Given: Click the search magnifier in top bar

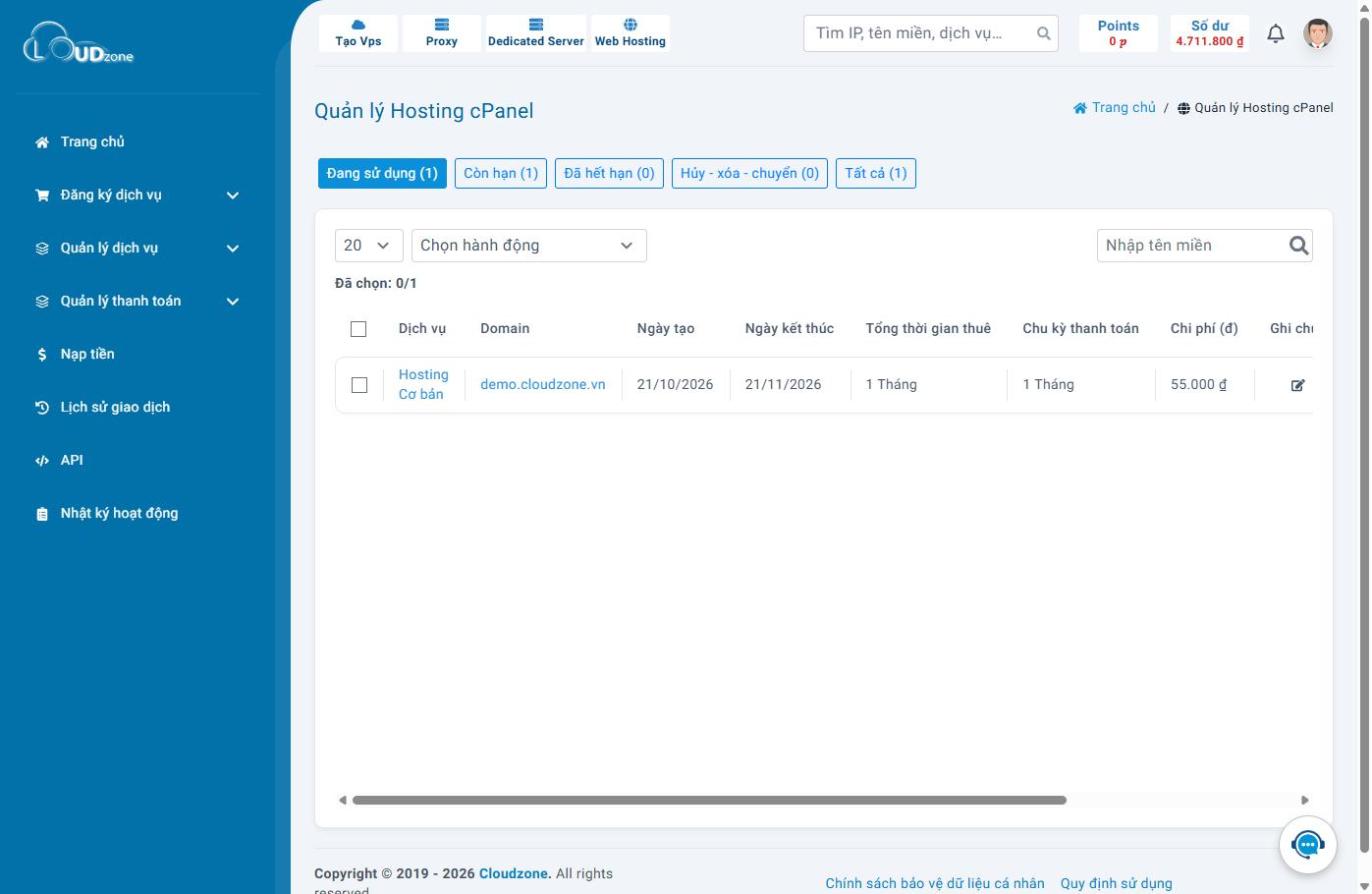Looking at the screenshot, I should pyautogui.click(x=1043, y=34).
